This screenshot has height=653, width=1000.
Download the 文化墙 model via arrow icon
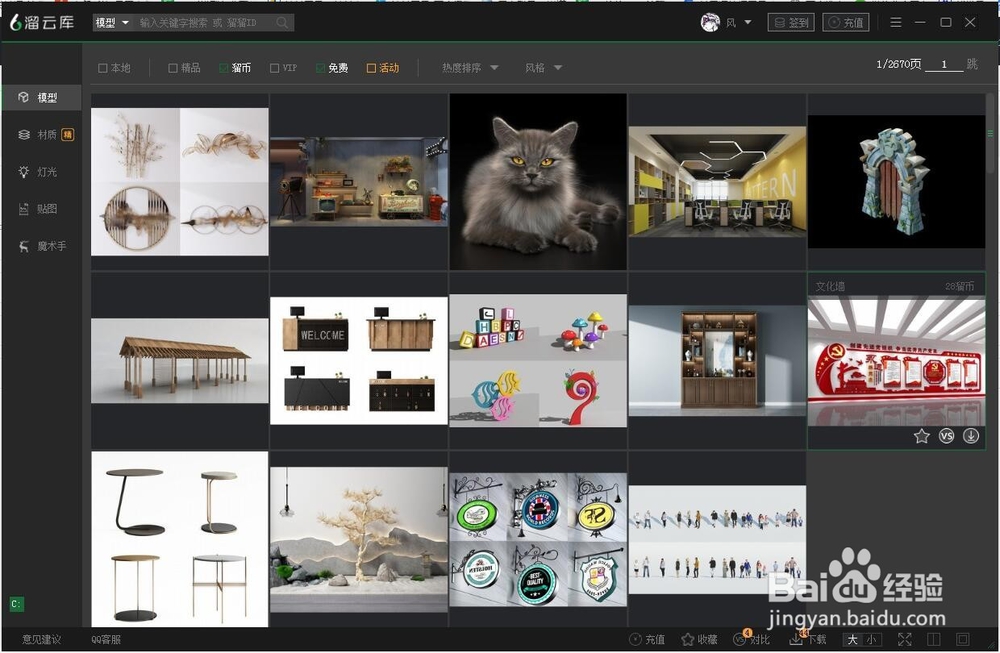pyautogui.click(x=970, y=437)
